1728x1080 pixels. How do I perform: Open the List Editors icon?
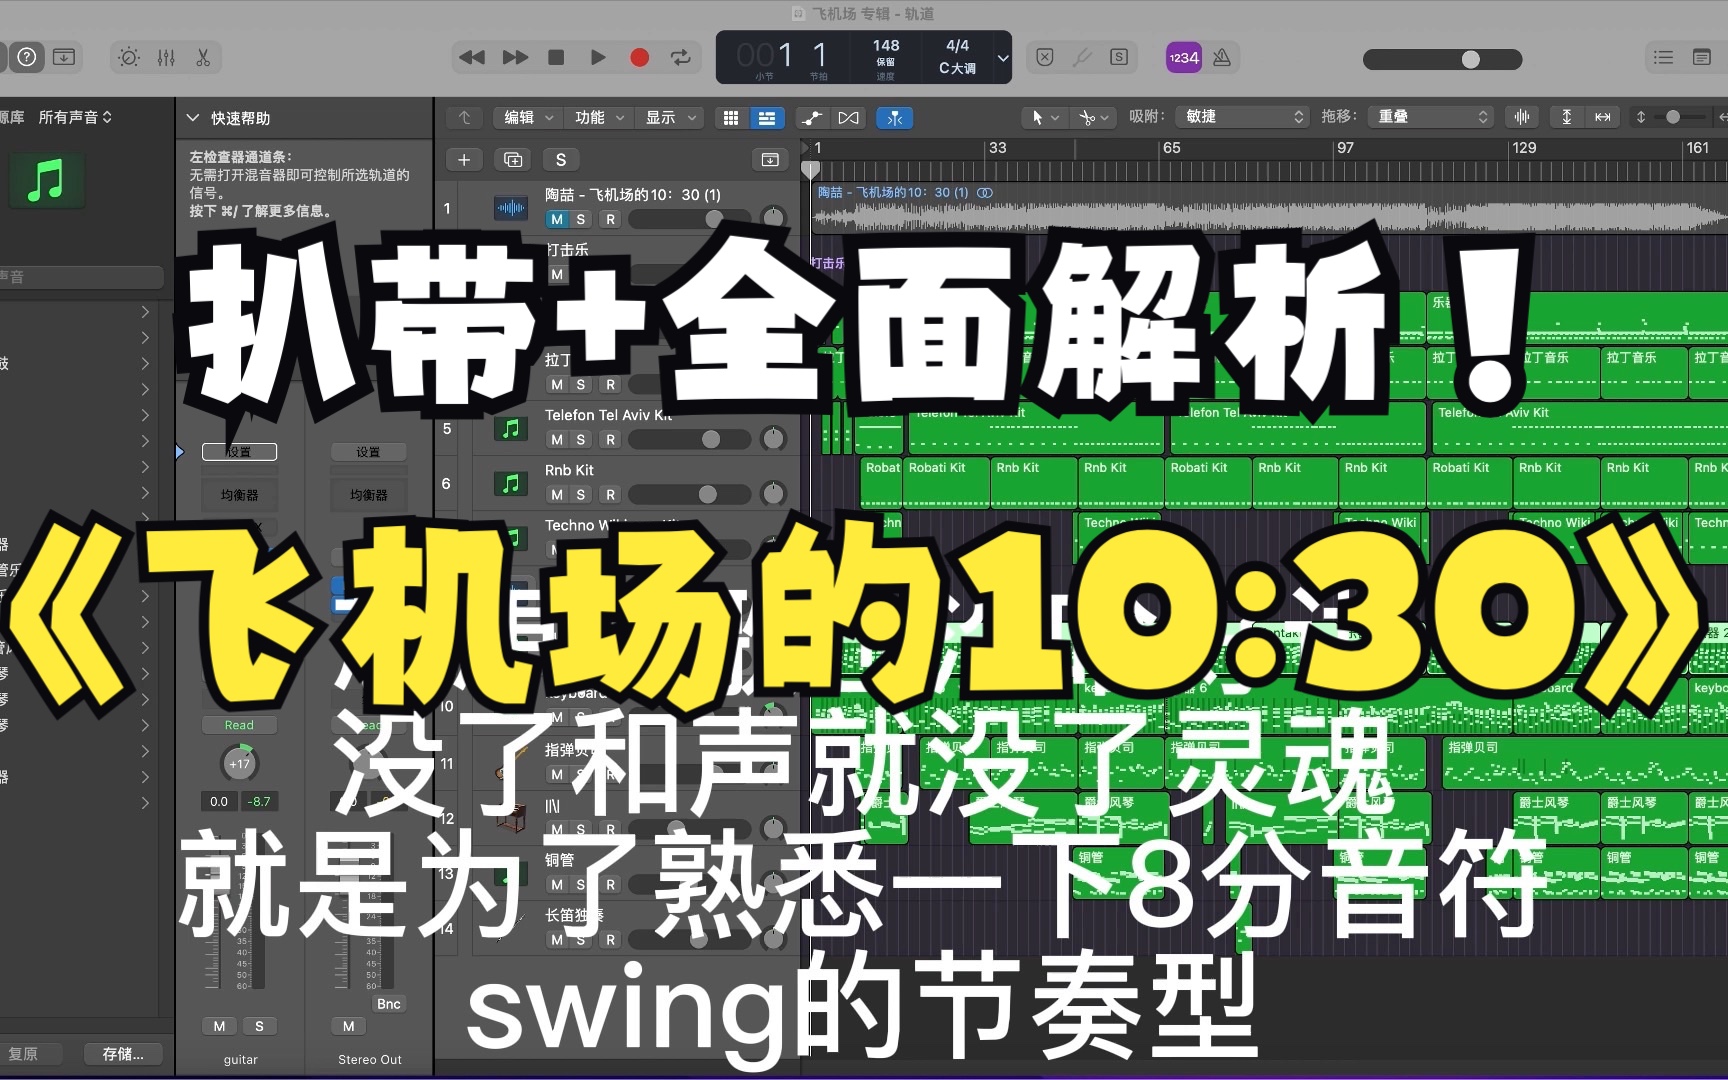coord(1663,57)
